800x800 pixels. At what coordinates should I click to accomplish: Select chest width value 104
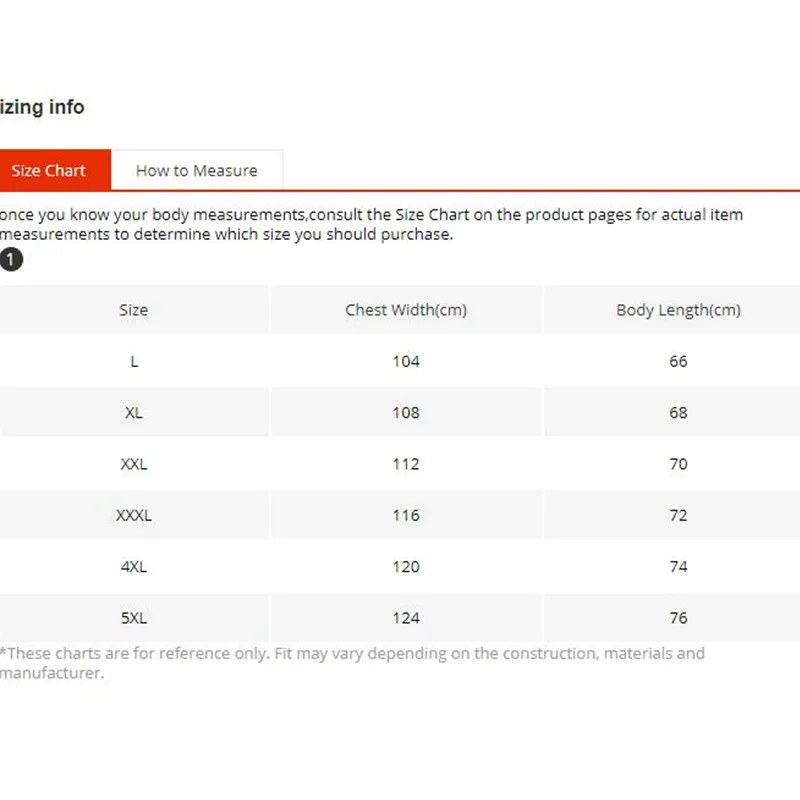point(406,361)
